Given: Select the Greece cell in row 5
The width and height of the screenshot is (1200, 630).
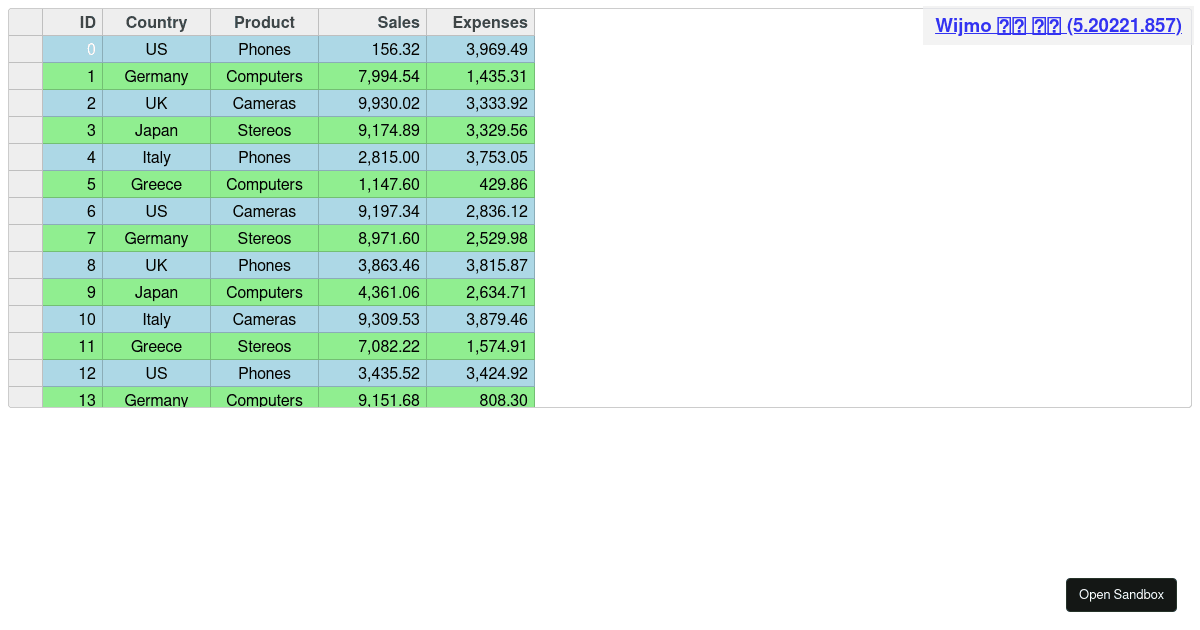Looking at the screenshot, I should click(156, 184).
